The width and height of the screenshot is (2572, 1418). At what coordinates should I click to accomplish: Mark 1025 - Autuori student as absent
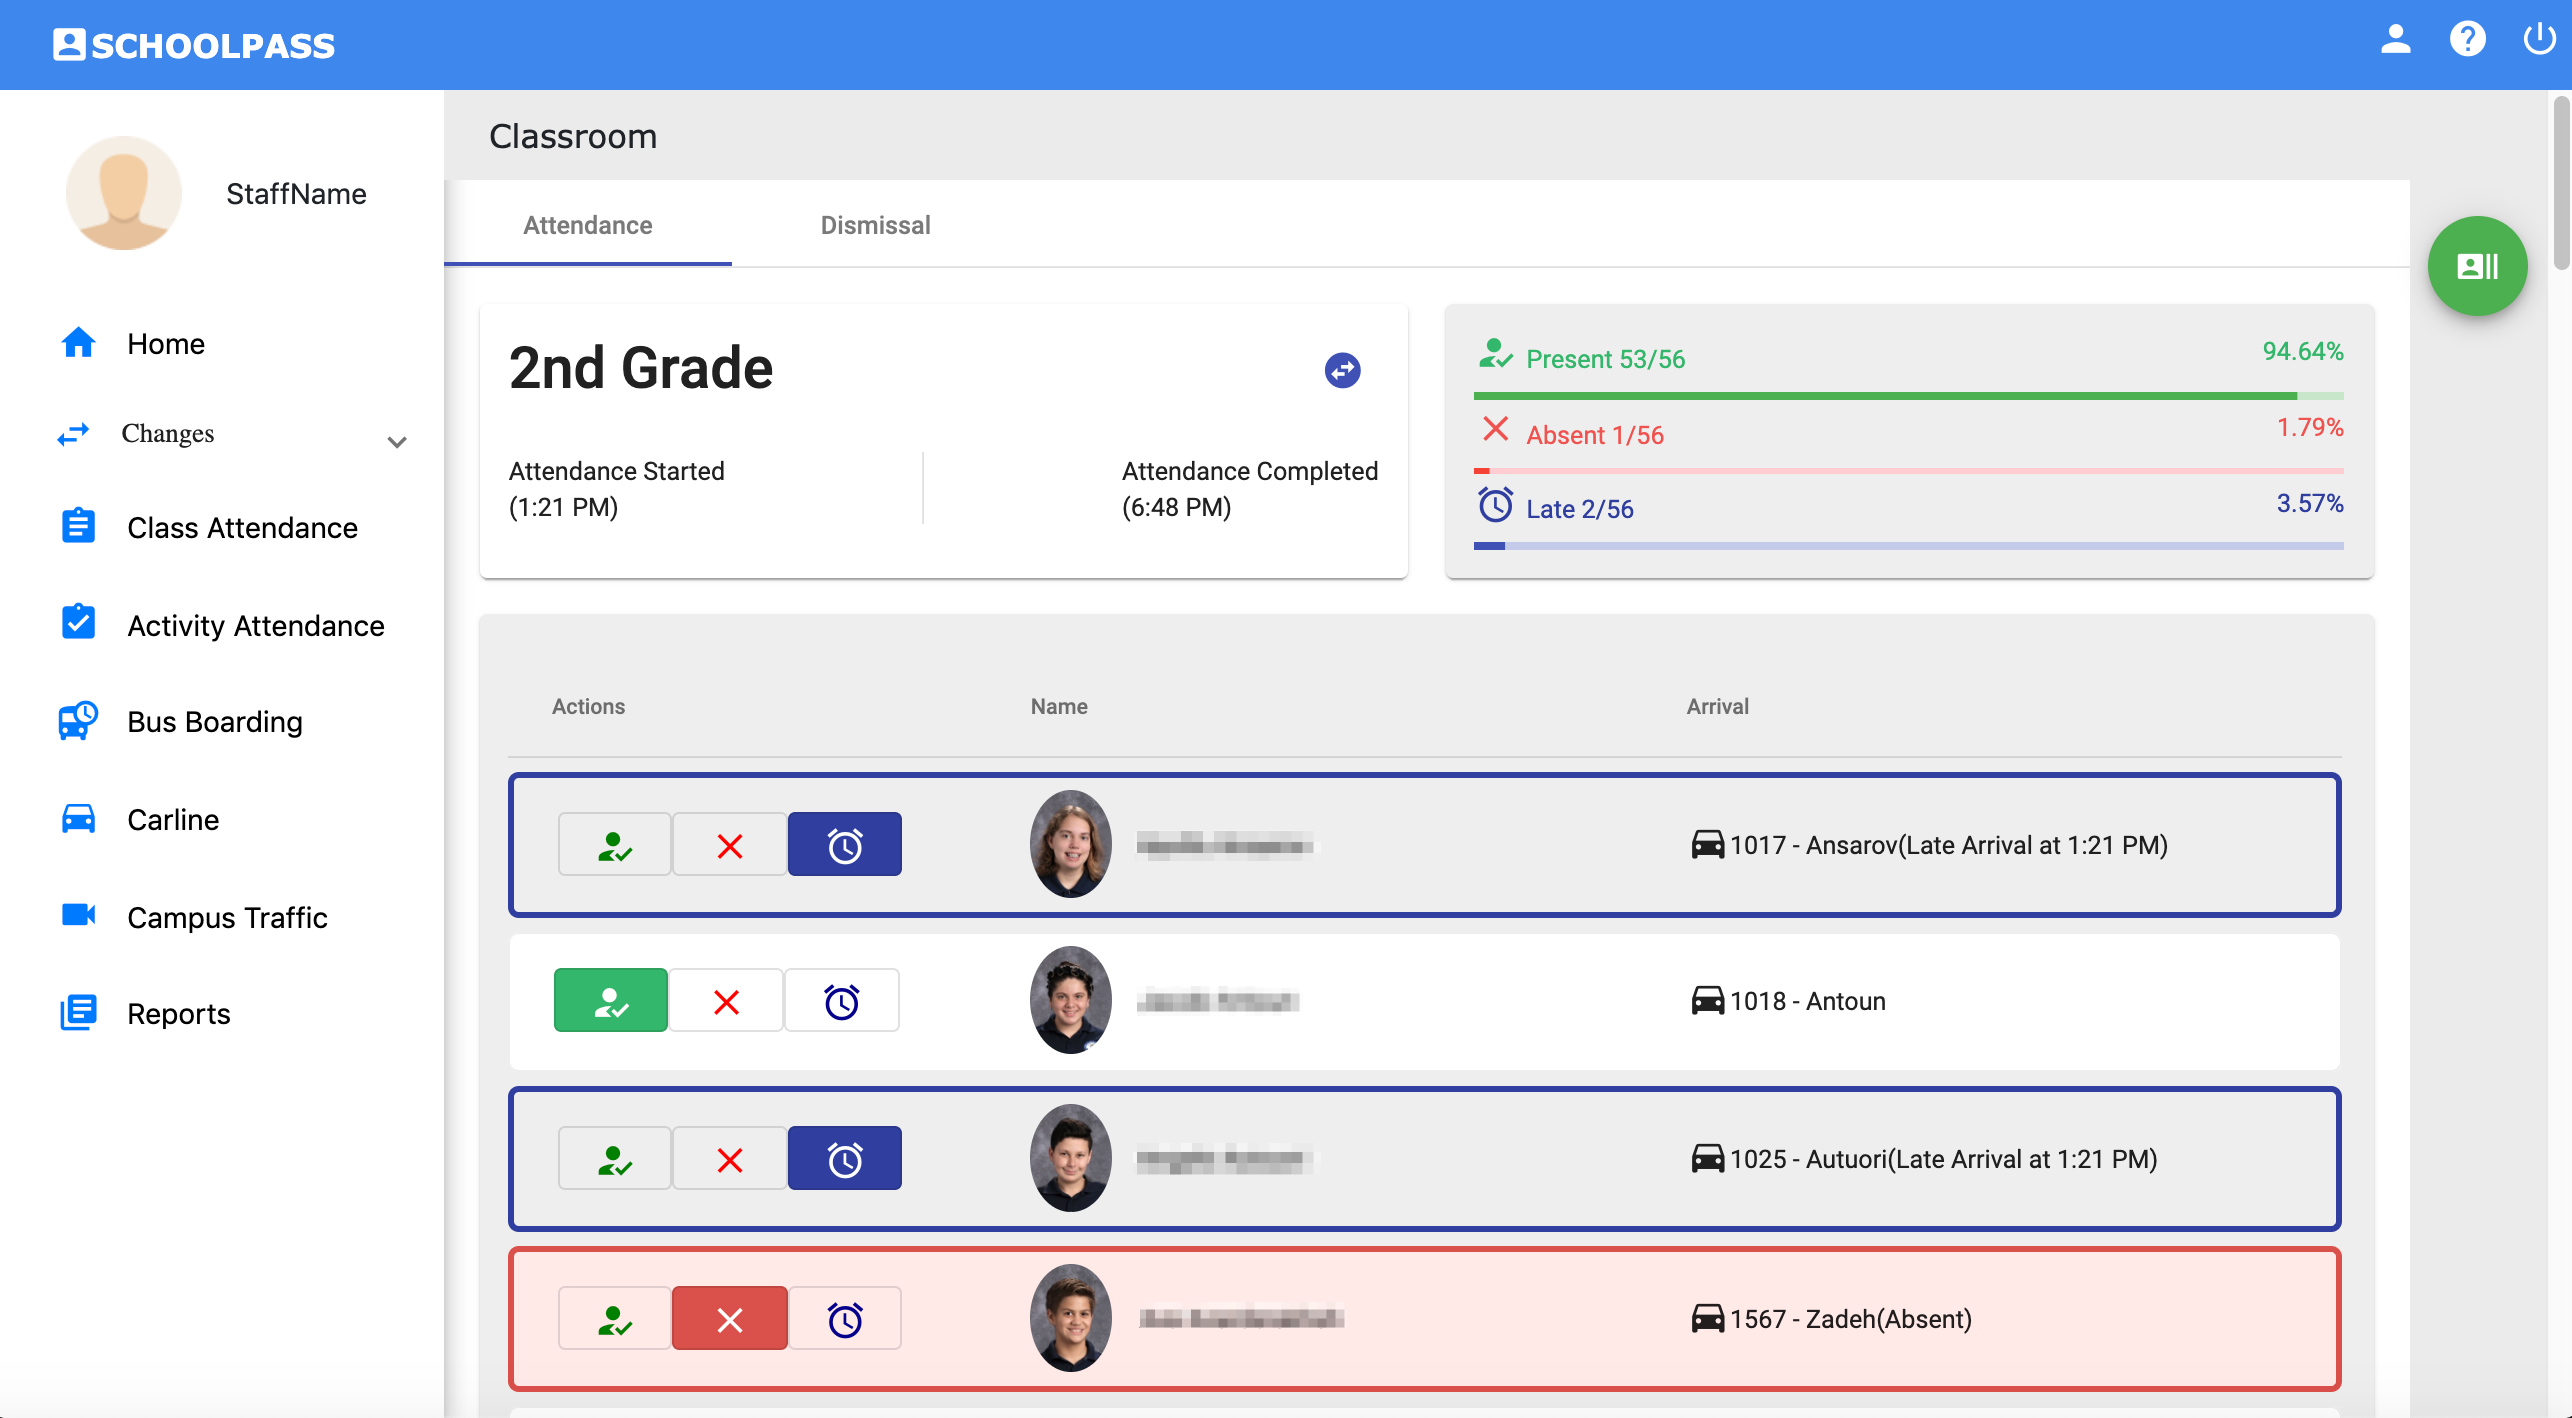click(x=729, y=1159)
